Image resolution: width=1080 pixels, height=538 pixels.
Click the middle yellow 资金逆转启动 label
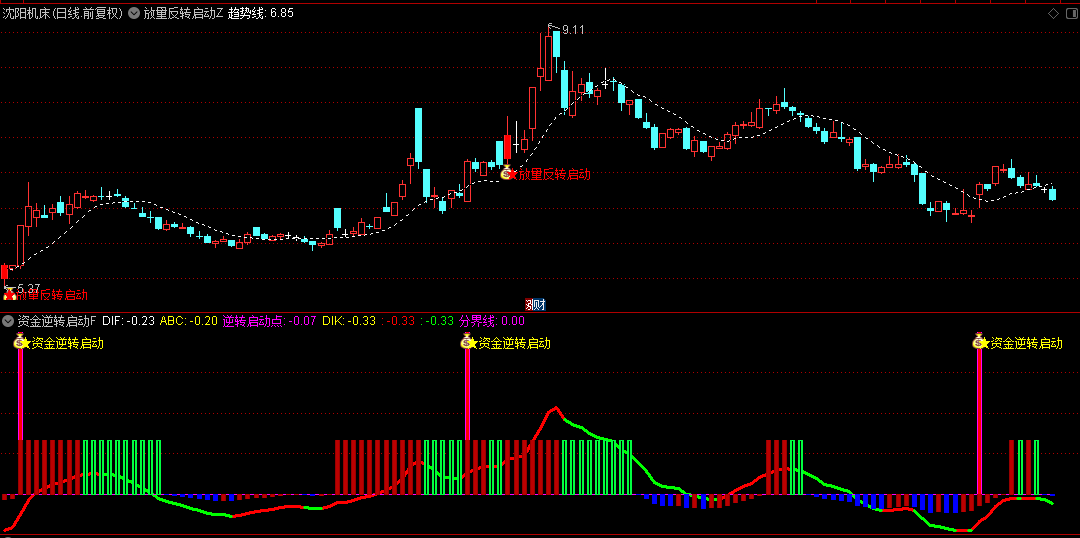[515, 342]
